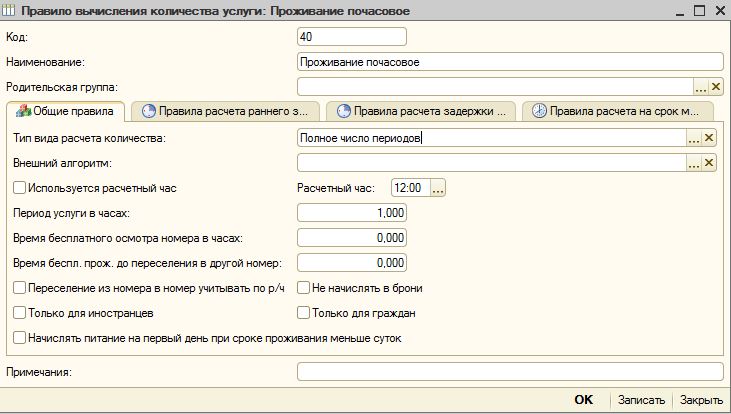Click the clock icon on срок м... tab
The height and width of the screenshot is (414, 731).
tap(539, 111)
